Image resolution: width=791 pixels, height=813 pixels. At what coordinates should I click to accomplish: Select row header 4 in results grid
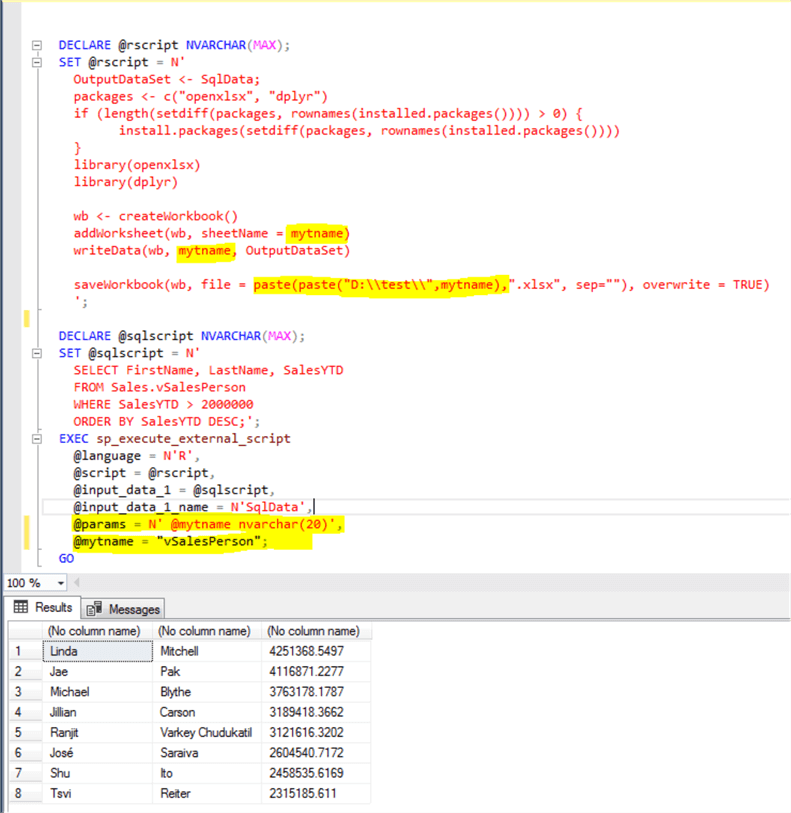click(25, 712)
